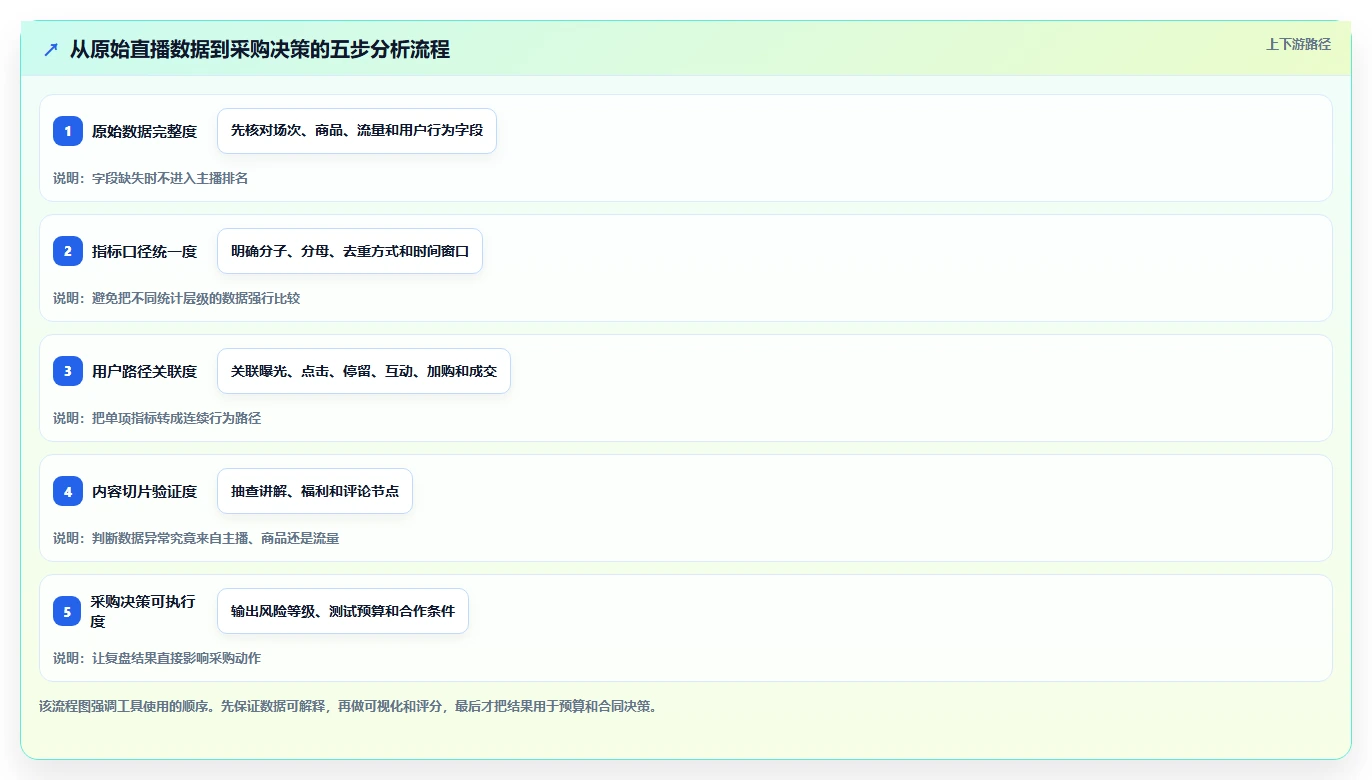
Task: Click the pill 先核对场次、商品、流量和用户行为字段
Action: point(357,131)
